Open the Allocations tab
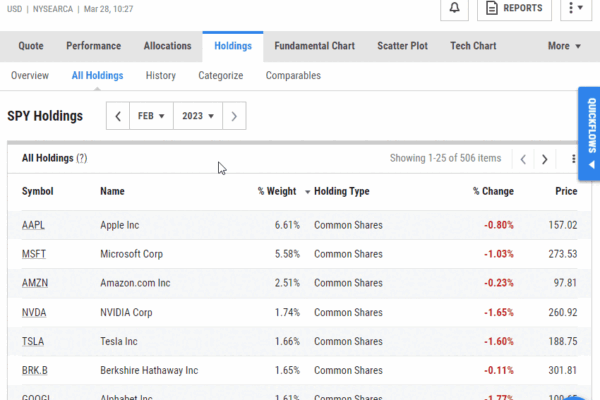 coord(167,46)
